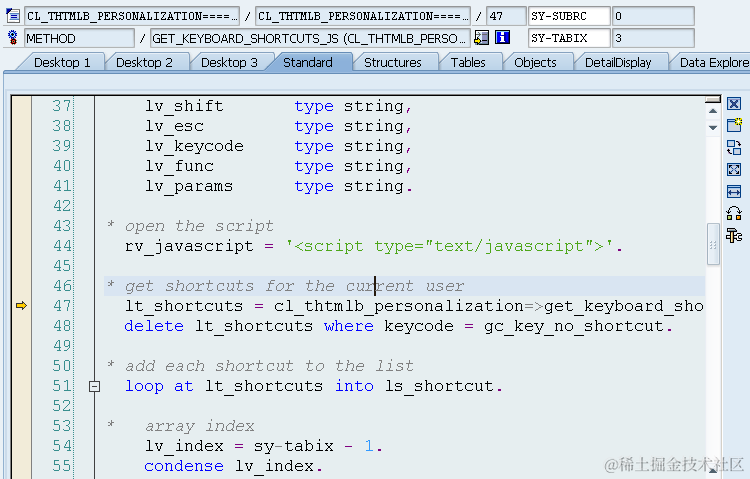Click variable lv_shift on line 37

click(184, 106)
